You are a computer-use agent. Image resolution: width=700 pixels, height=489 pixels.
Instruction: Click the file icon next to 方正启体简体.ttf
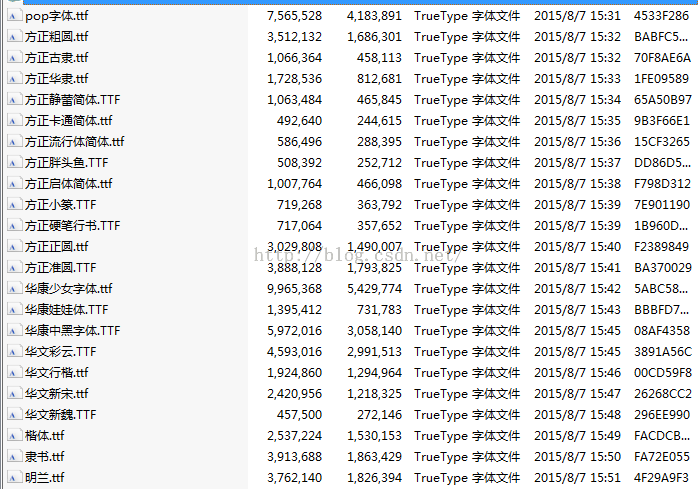coord(14,184)
